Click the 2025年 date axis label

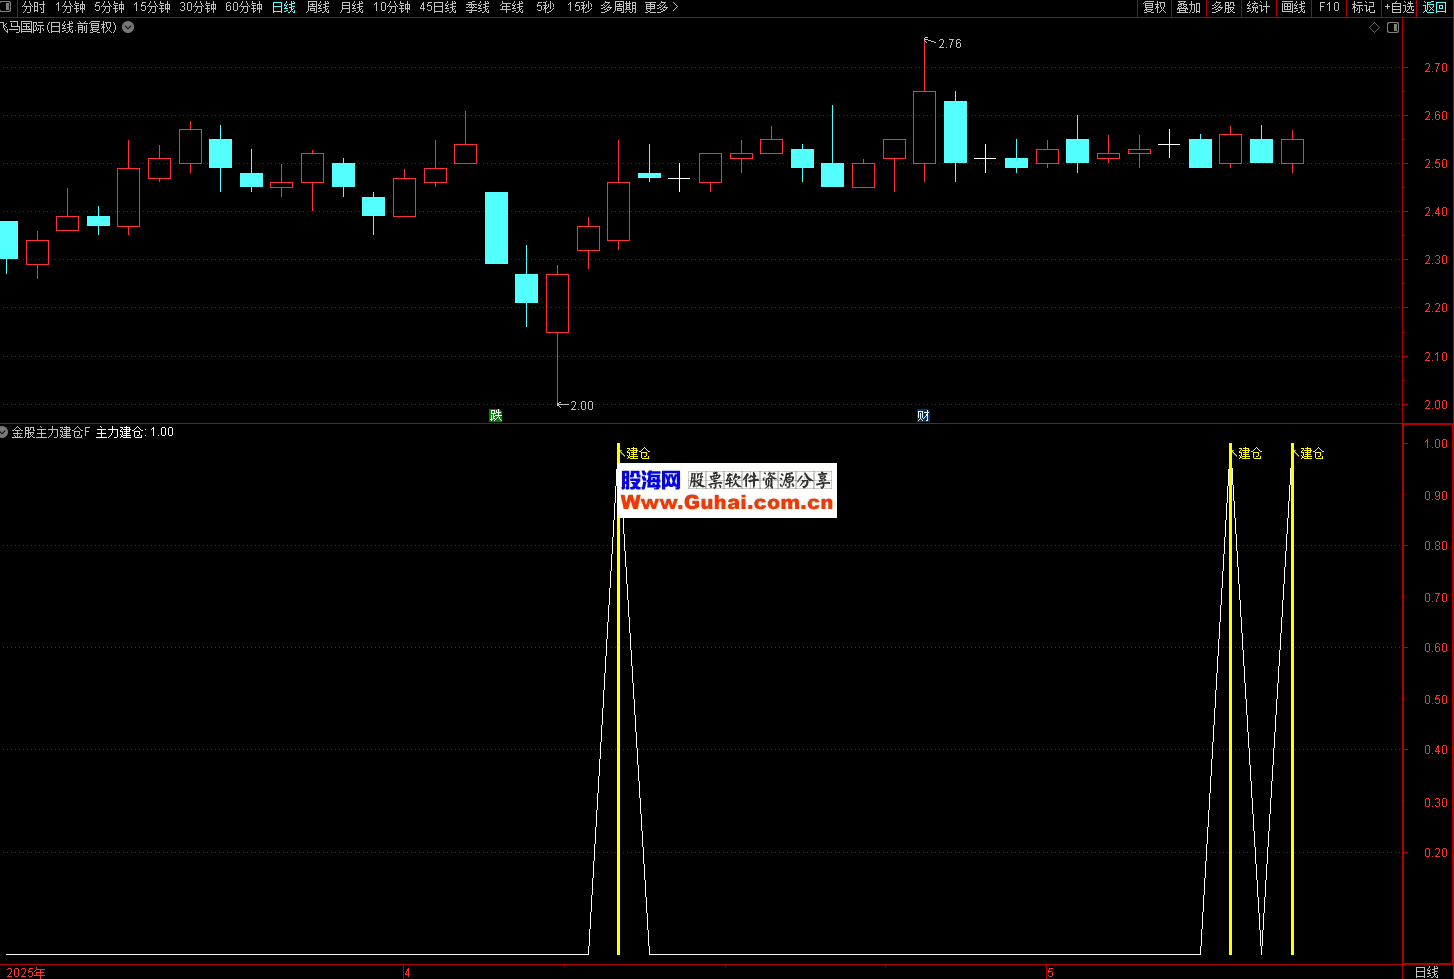(26, 972)
